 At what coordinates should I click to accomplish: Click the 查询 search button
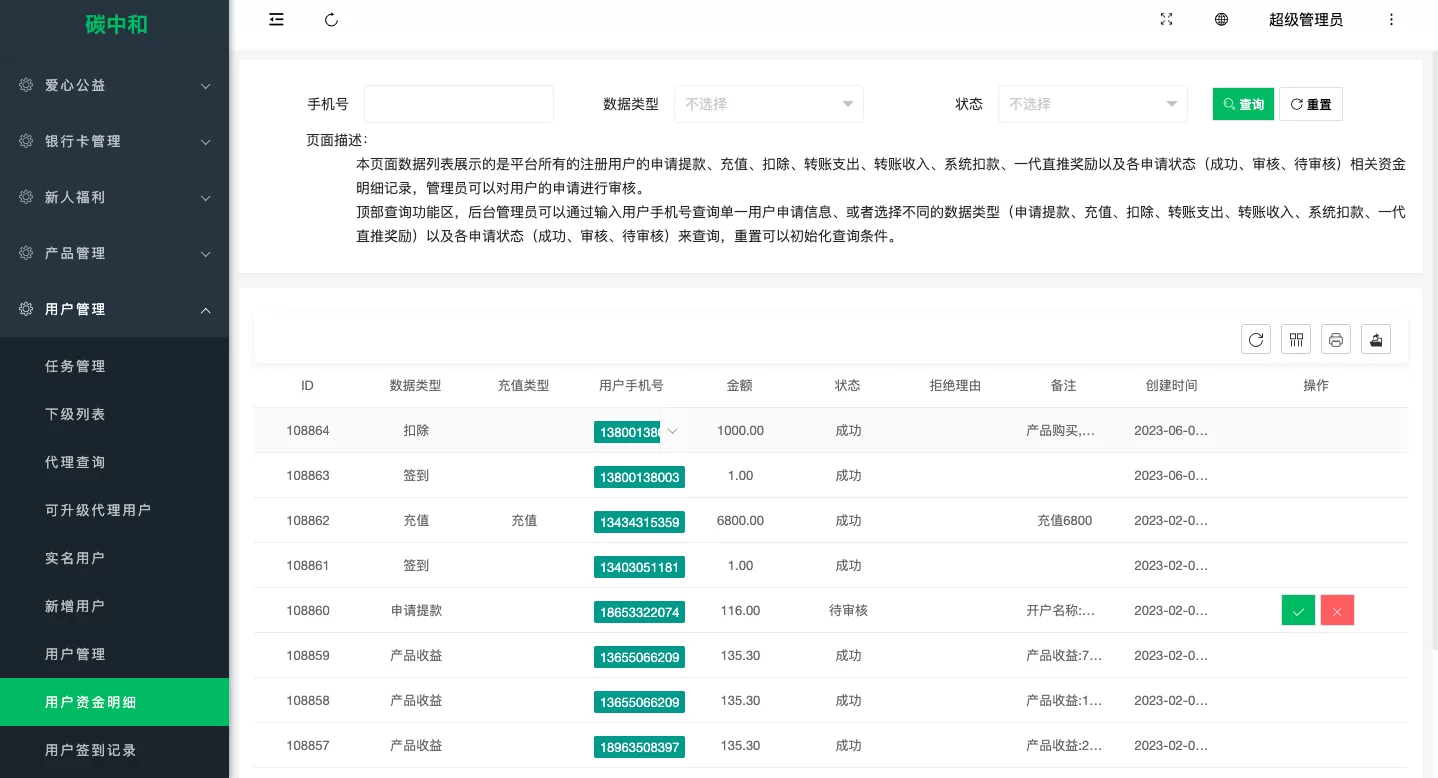point(1243,103)
